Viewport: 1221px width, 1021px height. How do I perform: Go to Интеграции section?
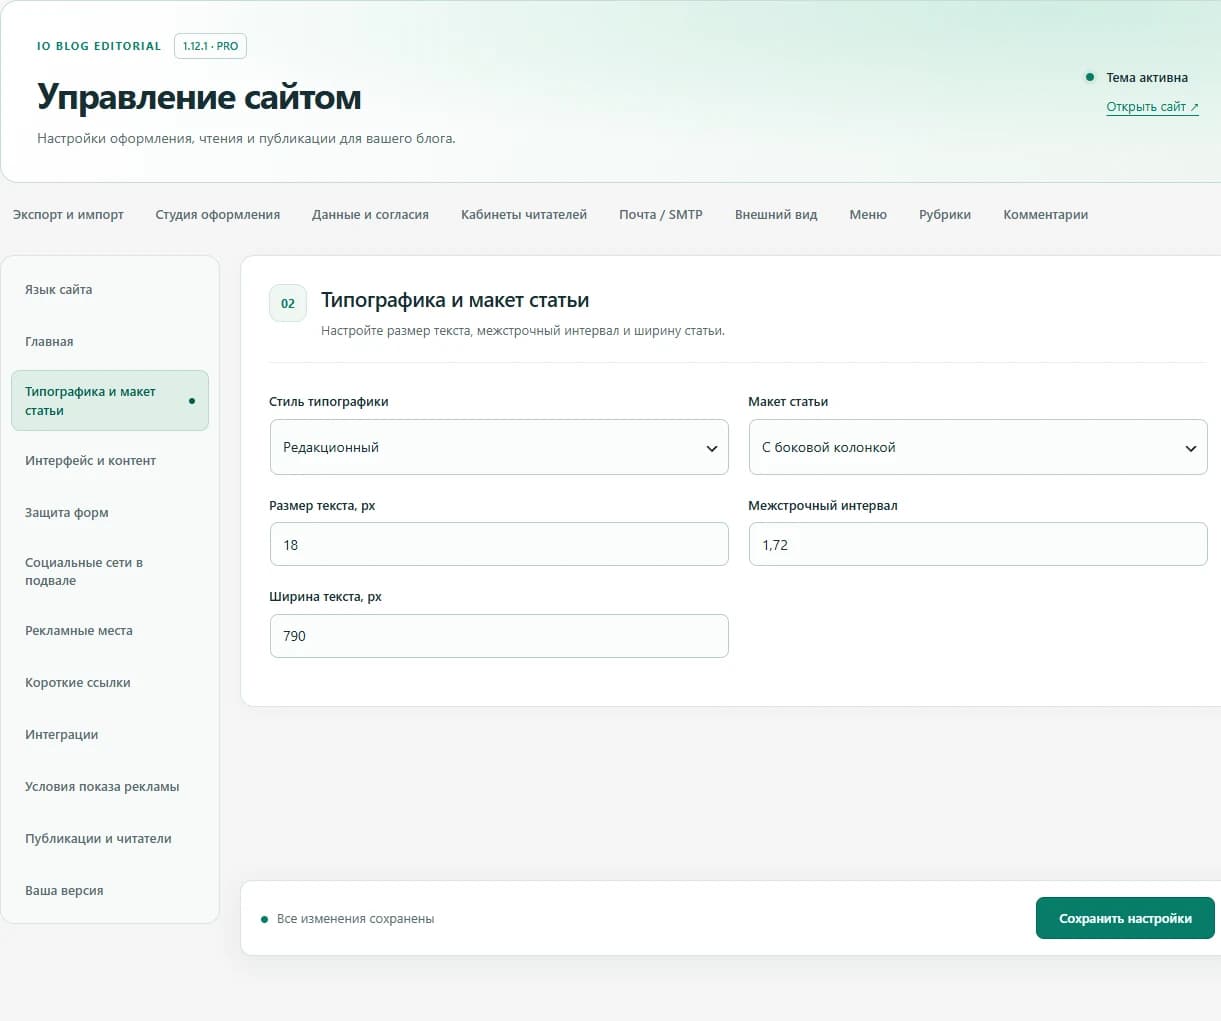point(110,735)
